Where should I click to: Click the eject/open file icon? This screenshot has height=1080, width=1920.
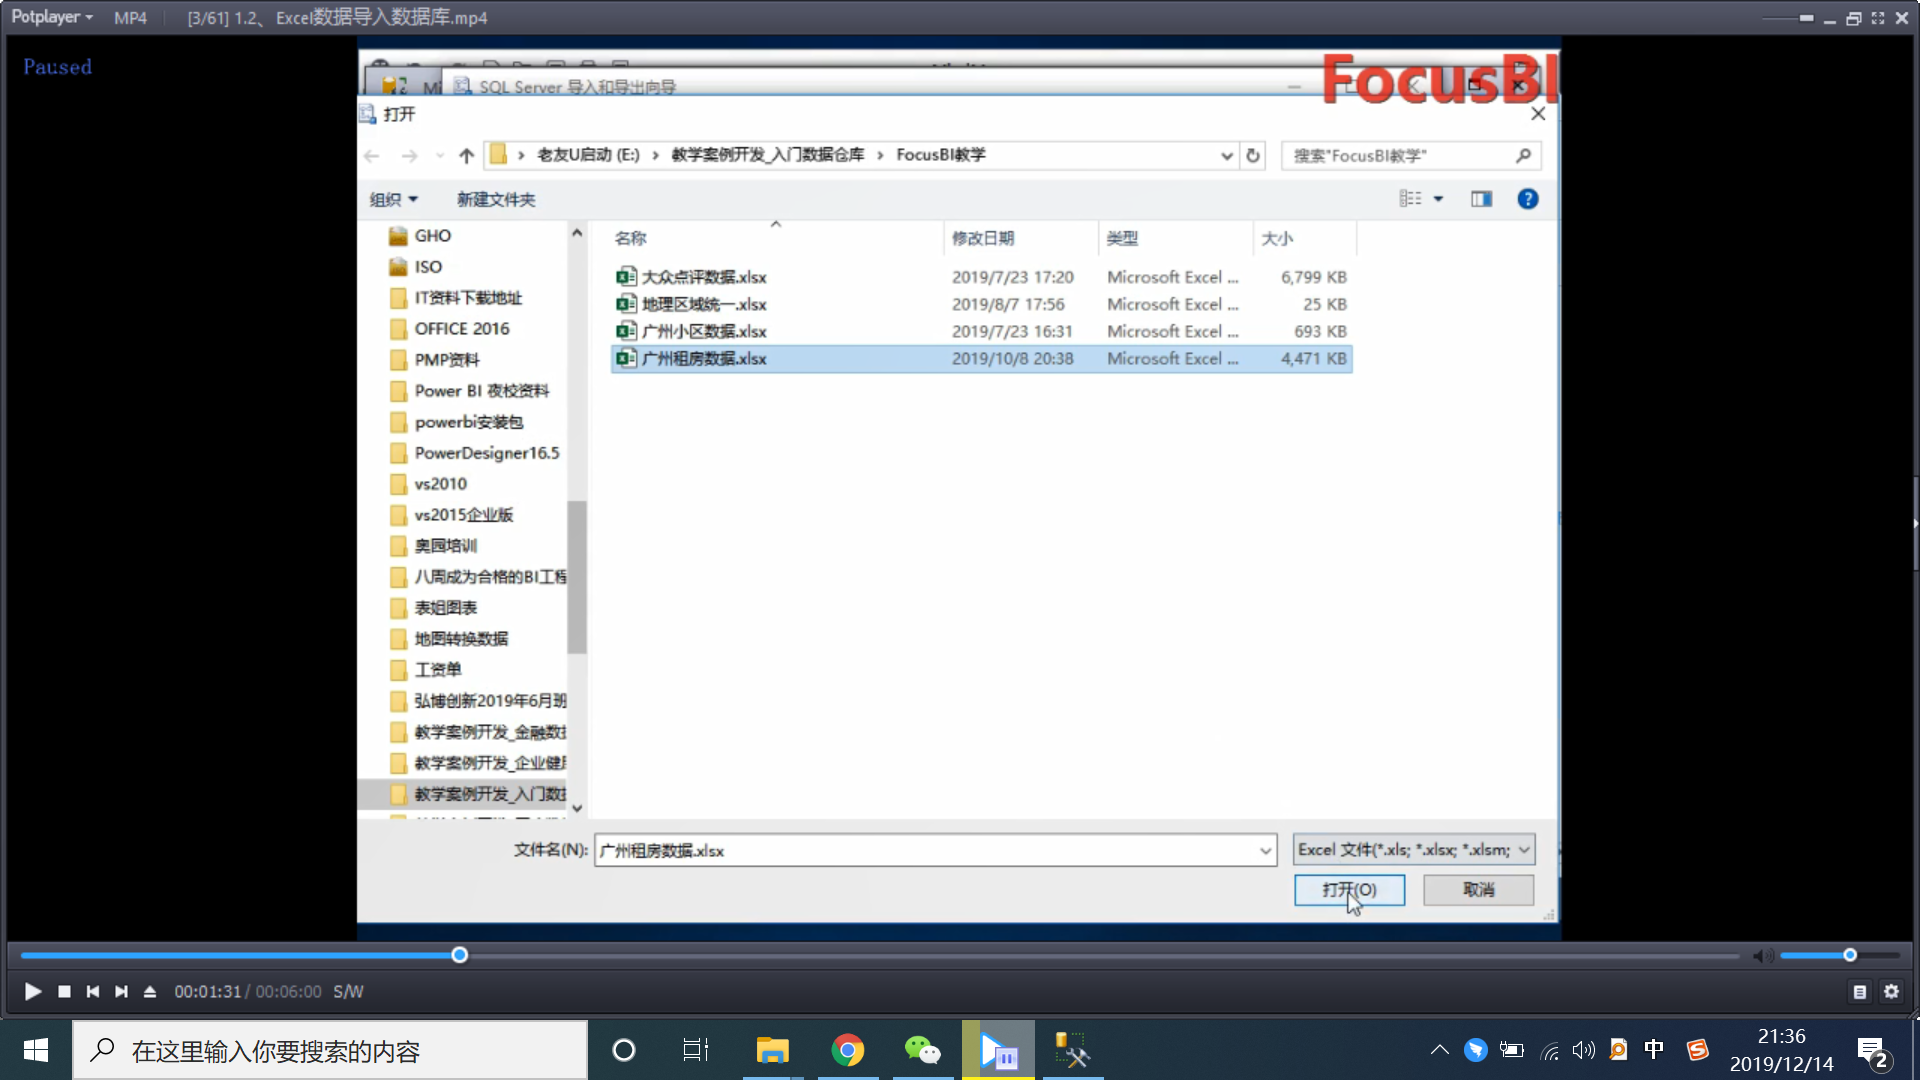tap(150, 991)
